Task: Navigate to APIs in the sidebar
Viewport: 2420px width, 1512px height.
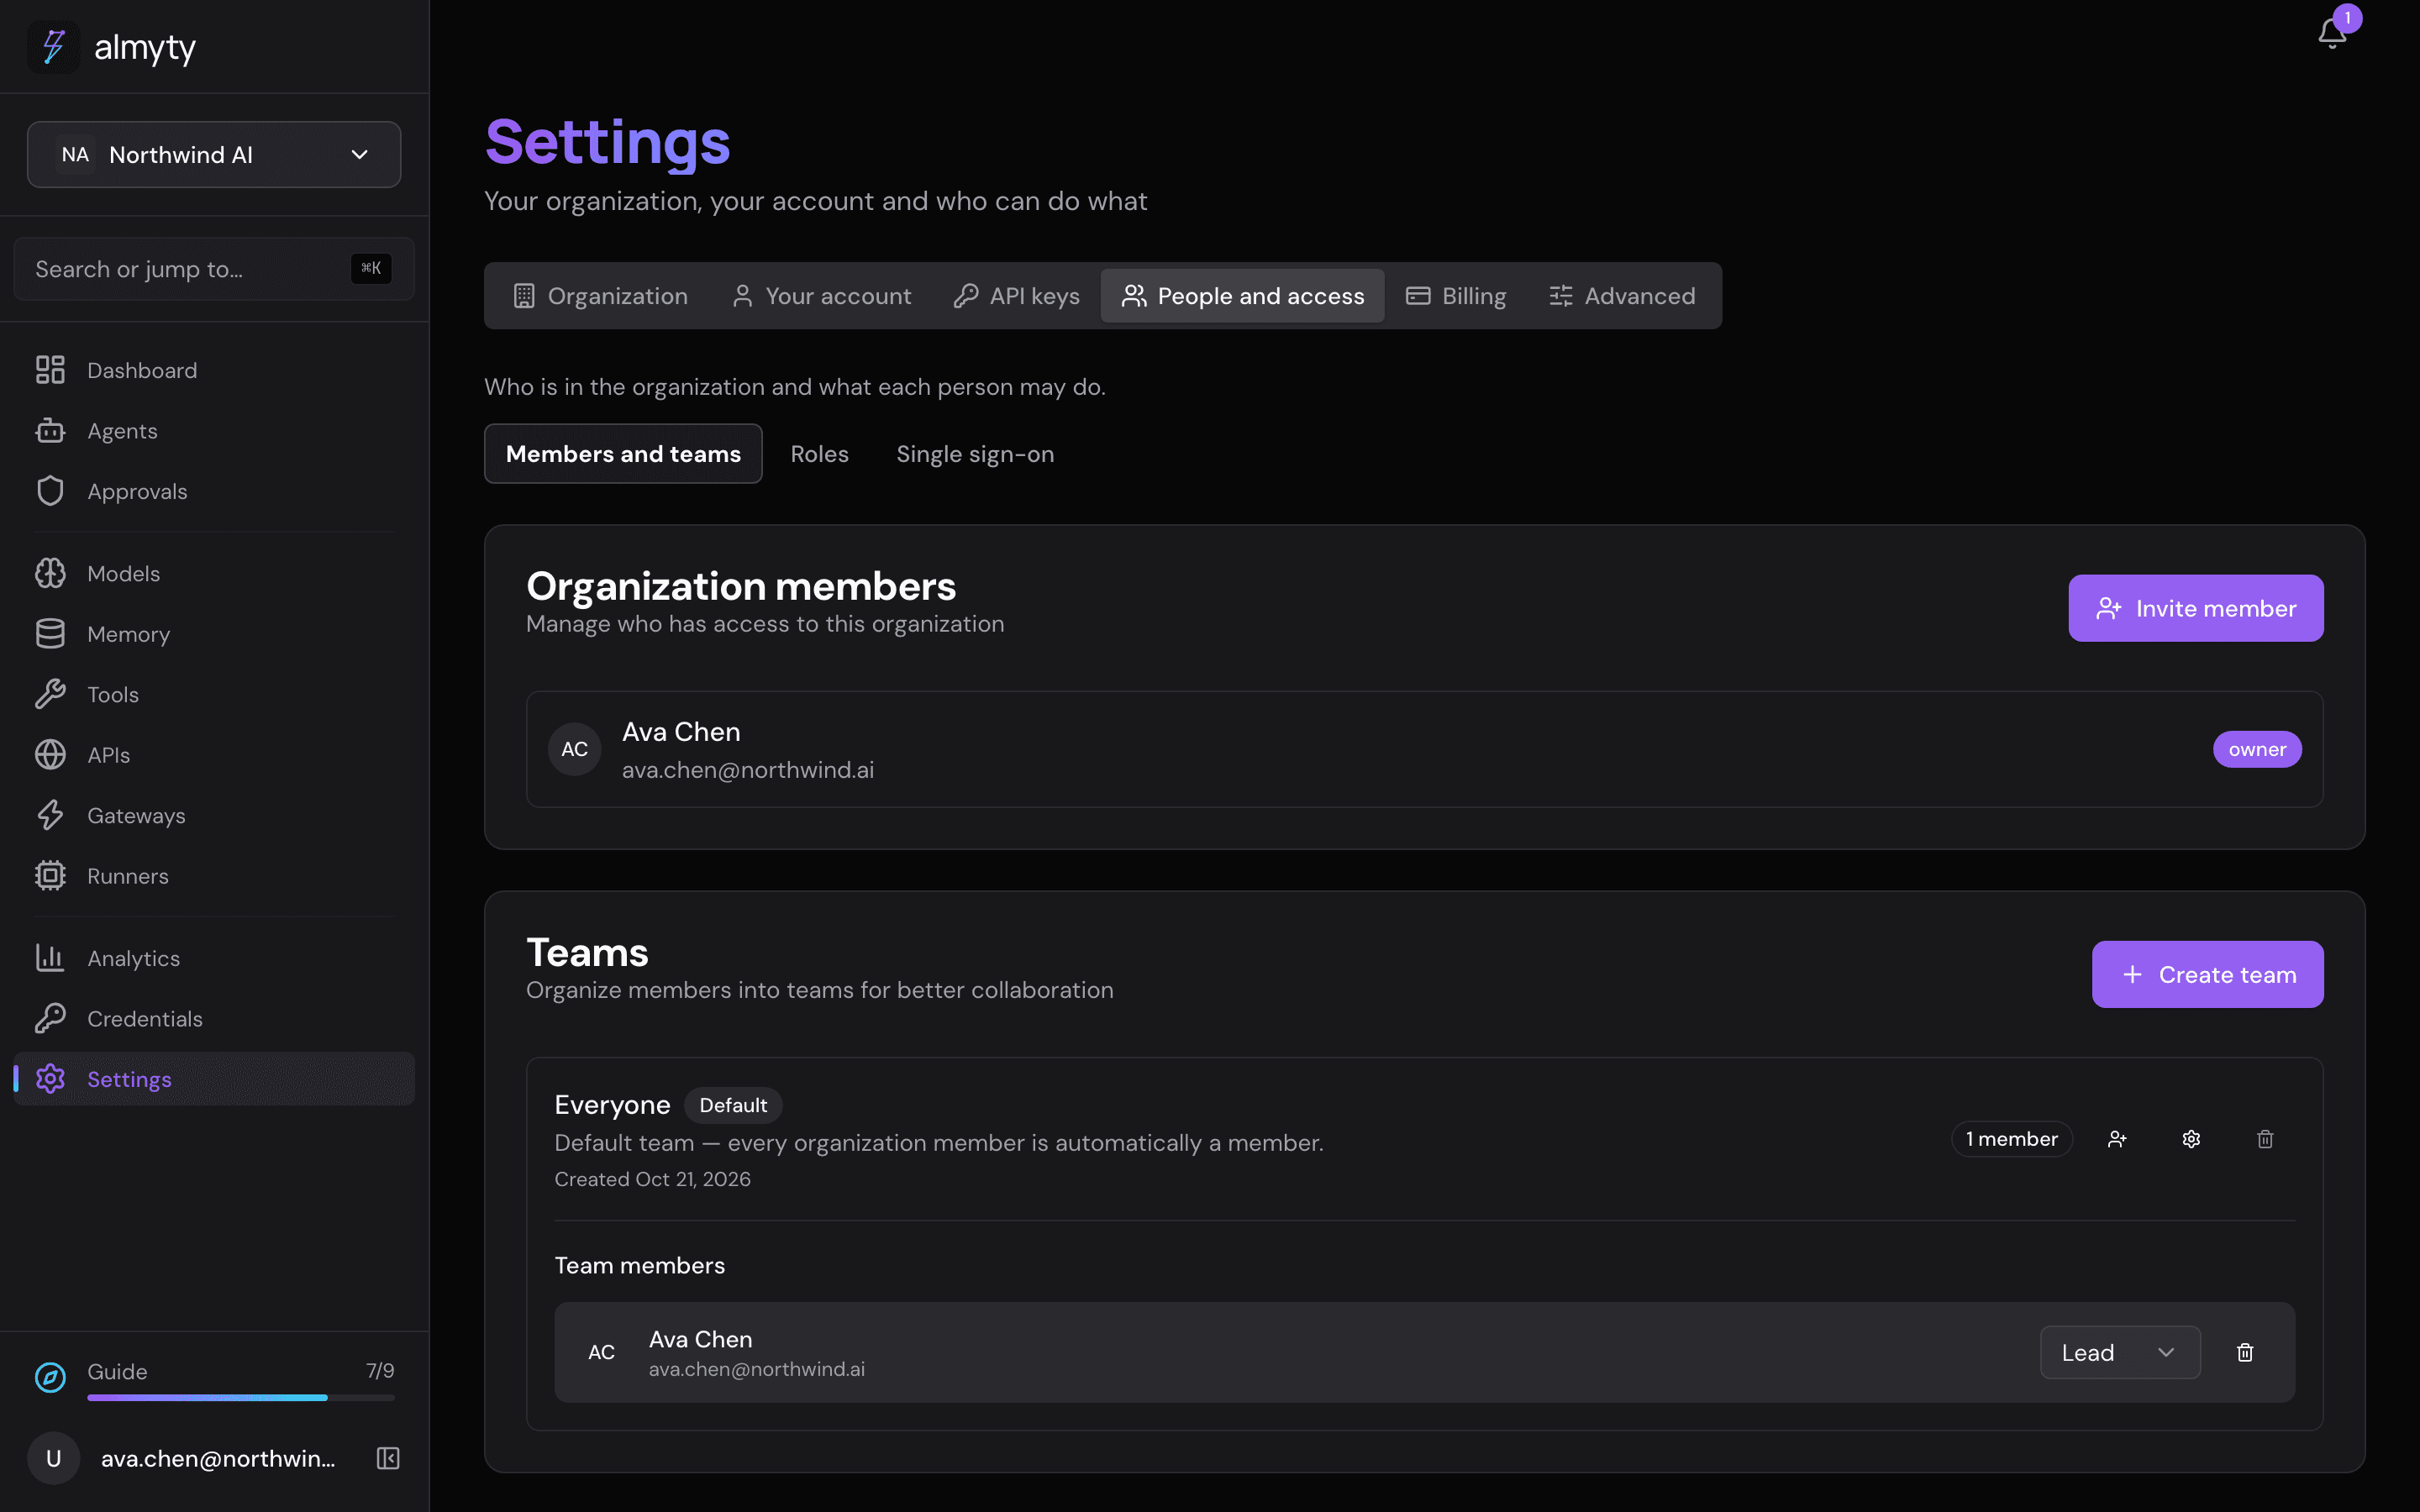Action: tap(214, 755)
